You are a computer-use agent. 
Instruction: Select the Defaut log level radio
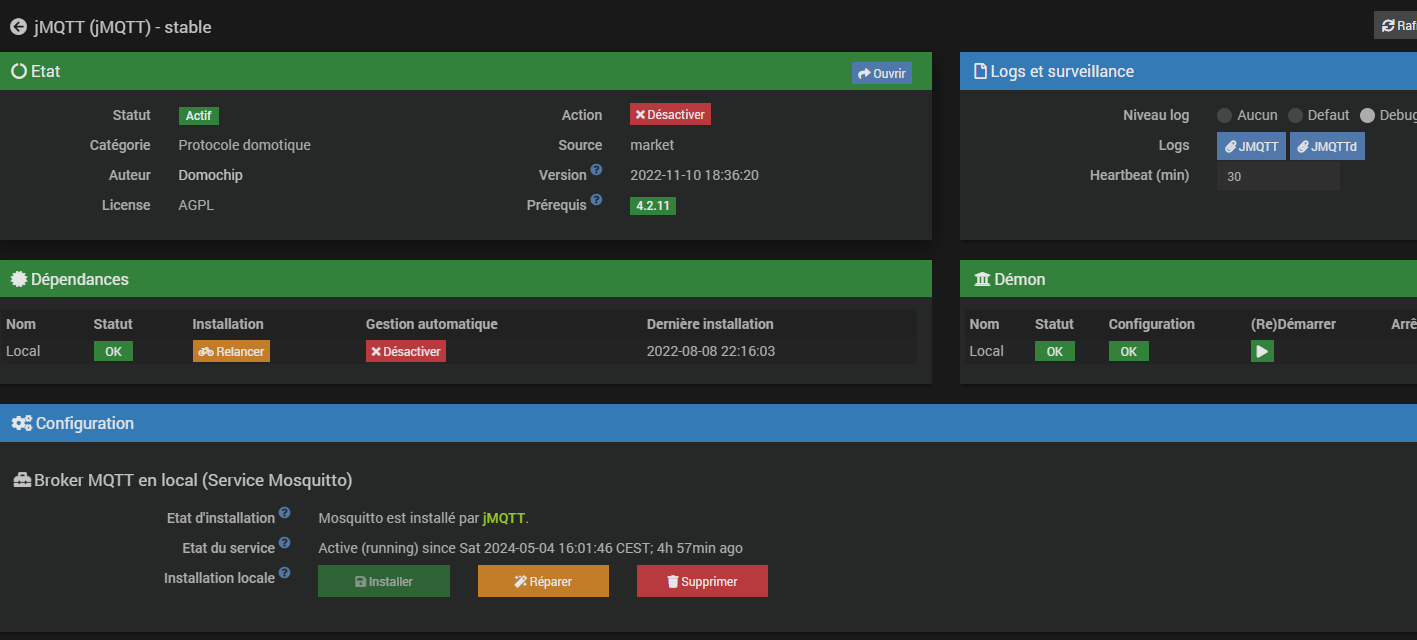click(1295, 115)
